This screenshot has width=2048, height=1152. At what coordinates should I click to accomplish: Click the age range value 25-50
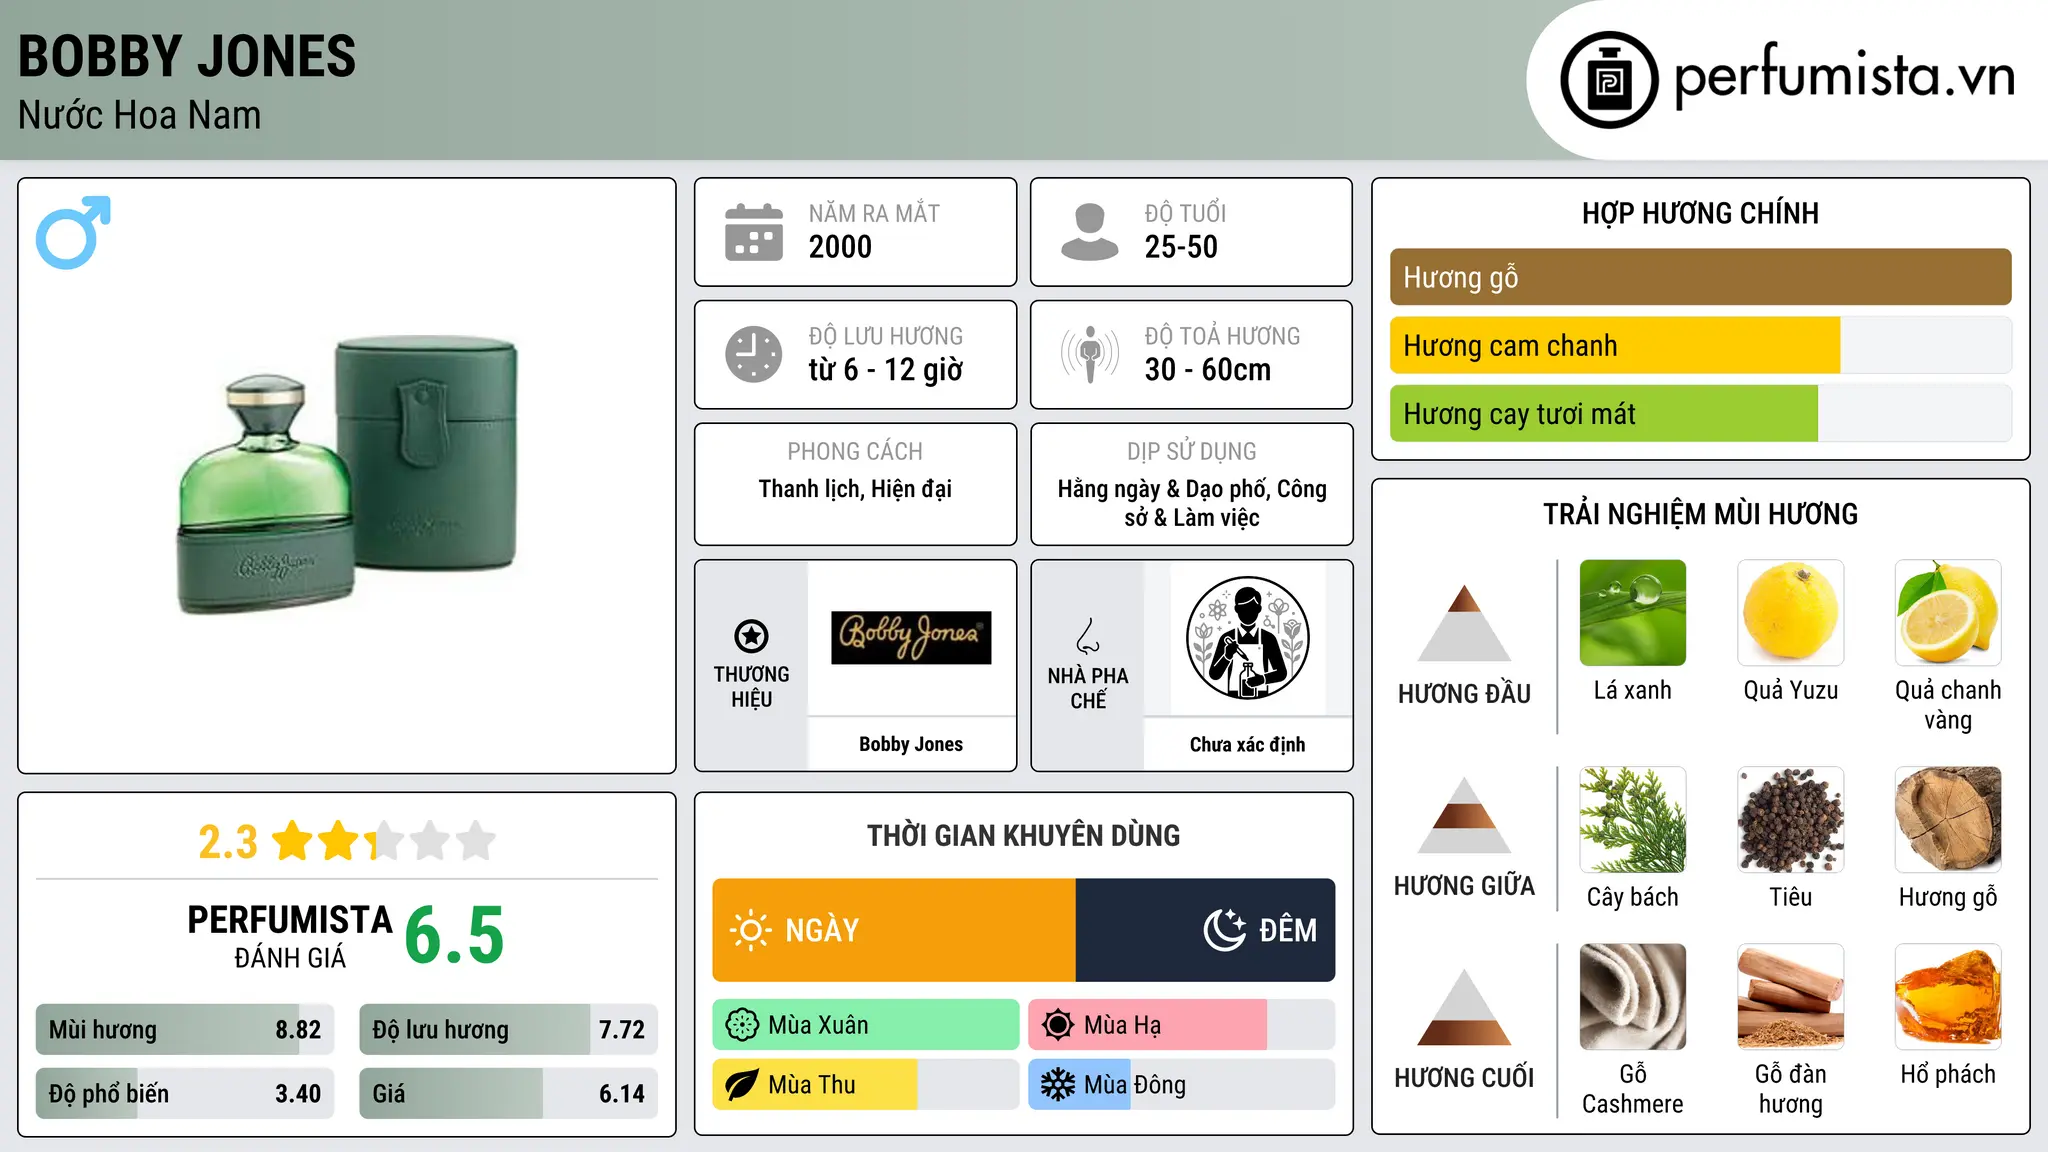tap(1181, 247)
